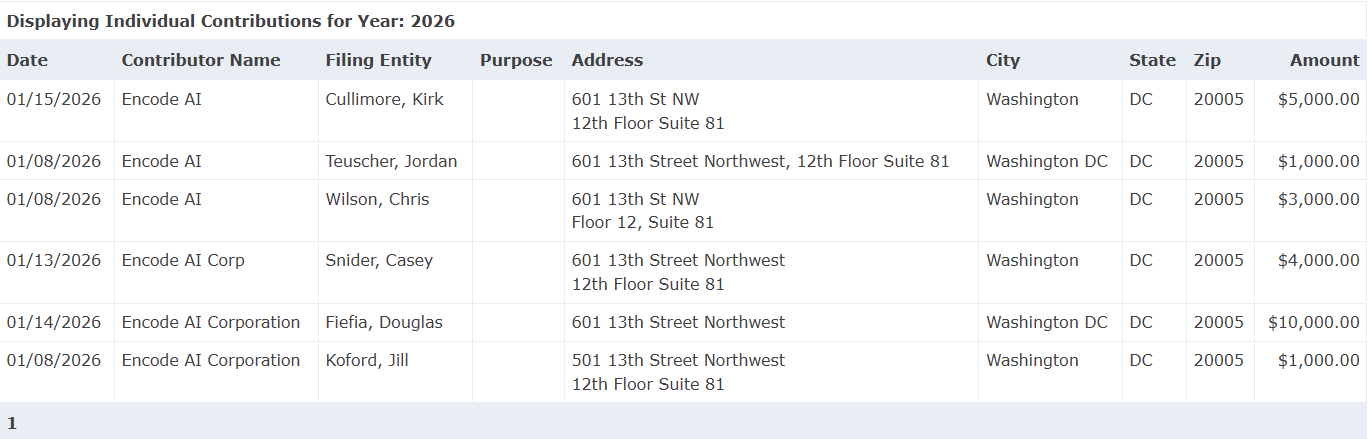
Task: Select the $5,000.00 amount cell
Action: tap(1318, 99)
